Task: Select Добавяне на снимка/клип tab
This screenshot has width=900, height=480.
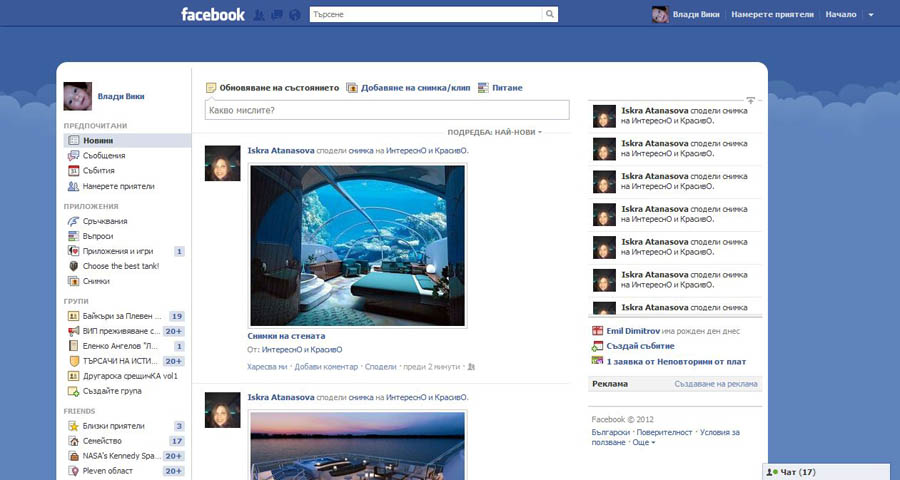Action: [408, 88]
